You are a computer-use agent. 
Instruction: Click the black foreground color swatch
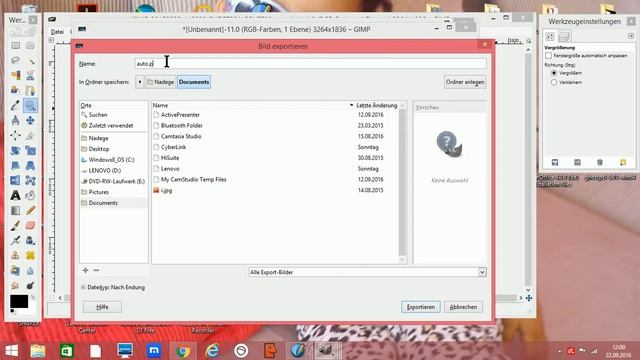pyautogui.click(x=19, y=302)
